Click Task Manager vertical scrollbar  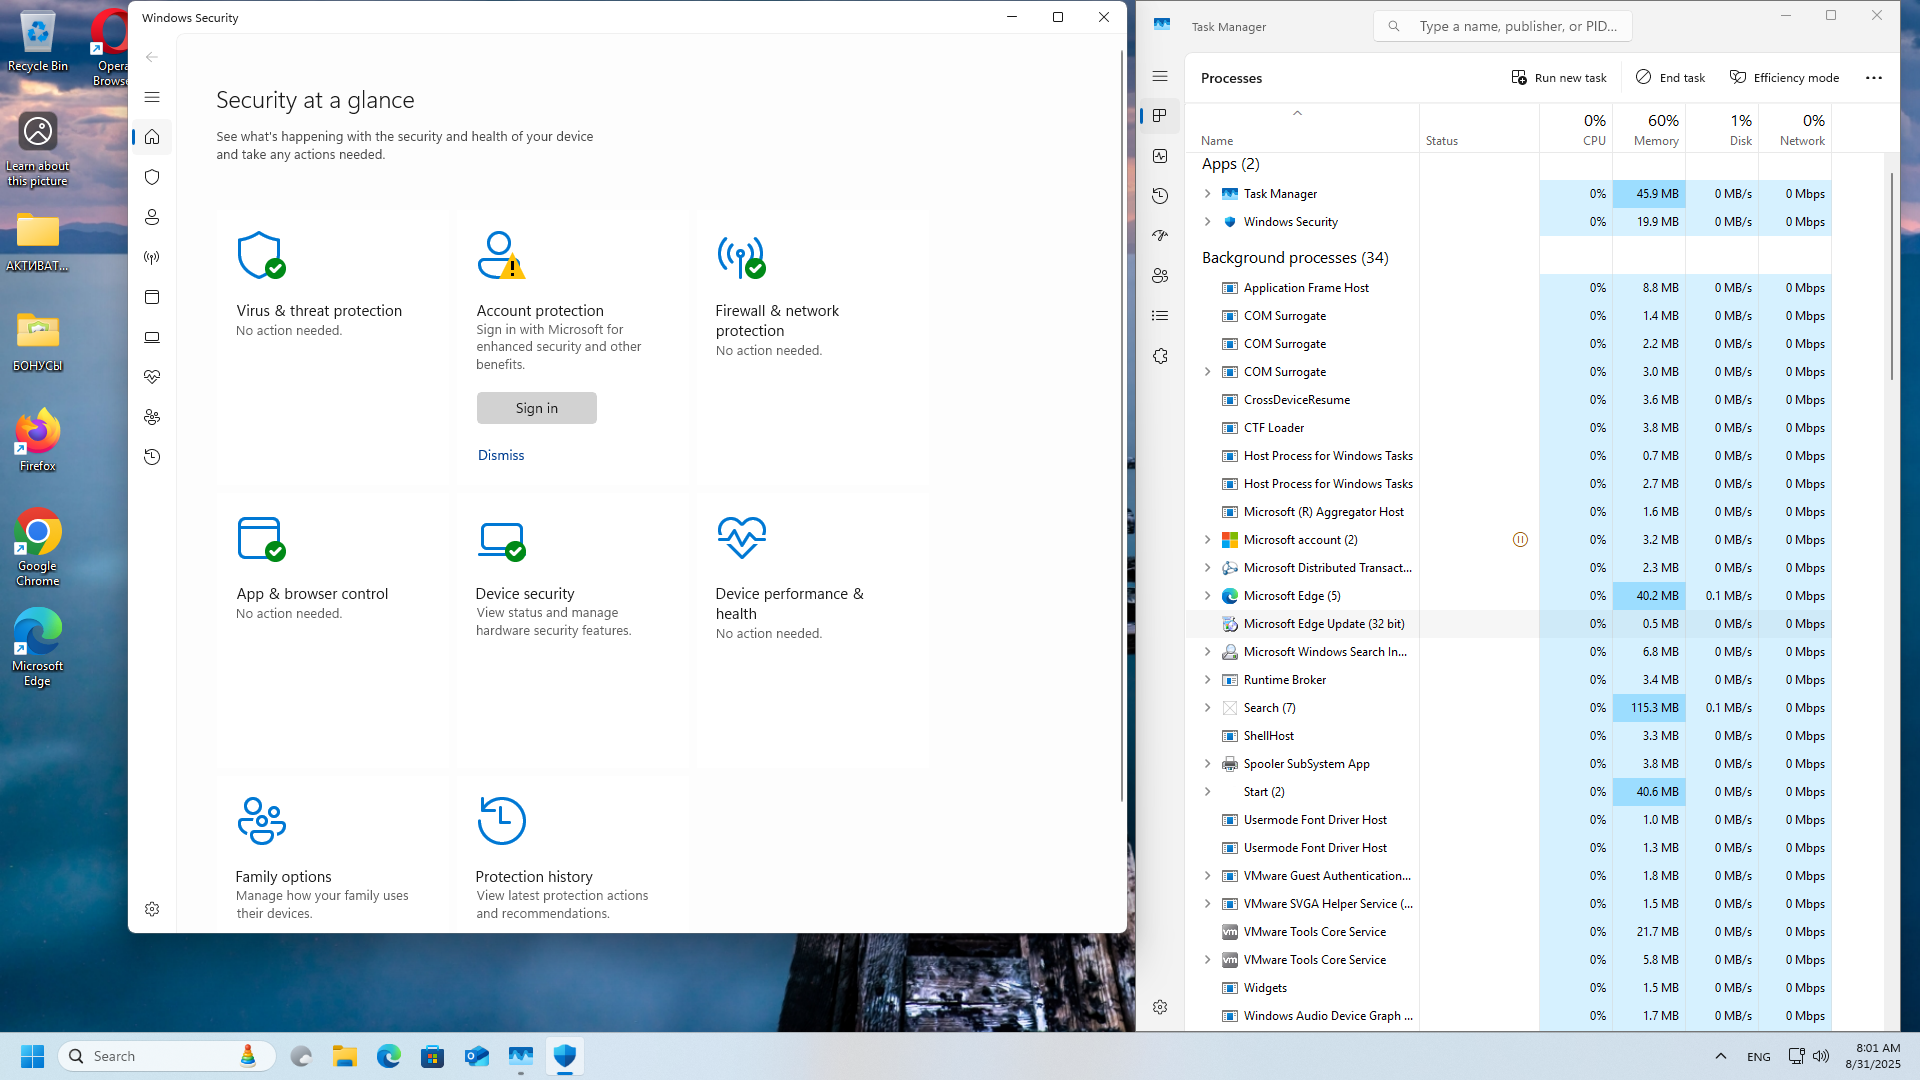(1891, 275)
